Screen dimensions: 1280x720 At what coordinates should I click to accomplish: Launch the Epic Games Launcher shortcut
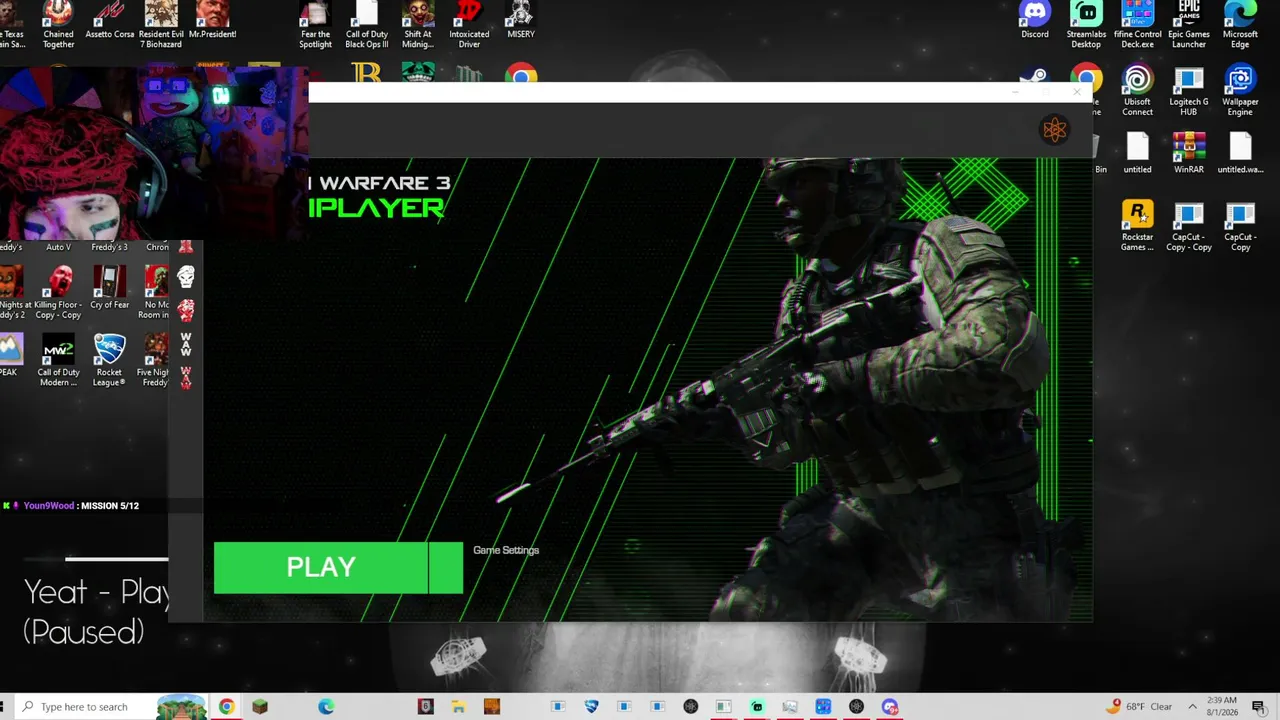1189,24
